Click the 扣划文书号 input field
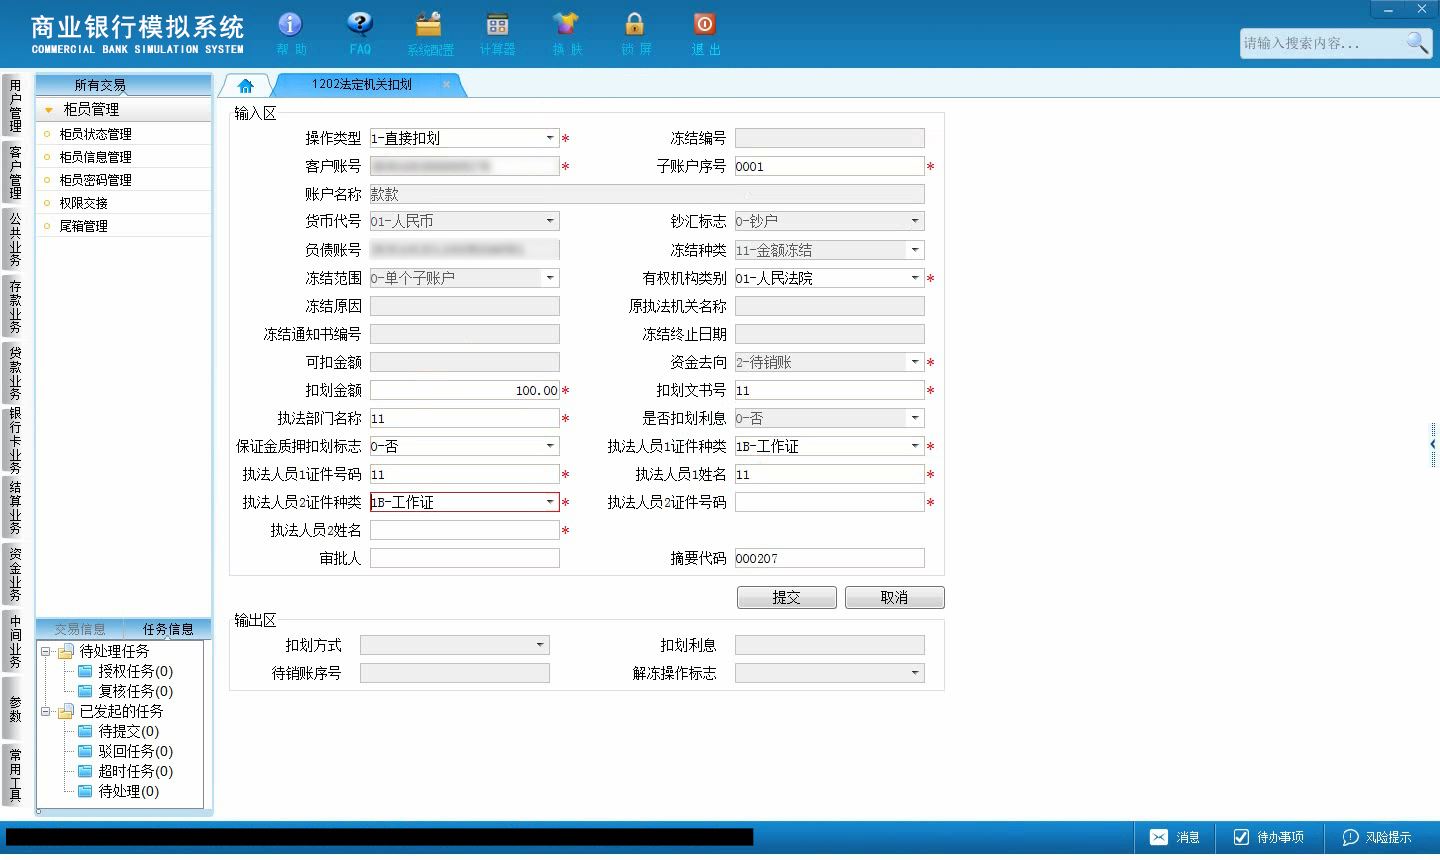The image size is (1440, 860). (x=829, y=390)
